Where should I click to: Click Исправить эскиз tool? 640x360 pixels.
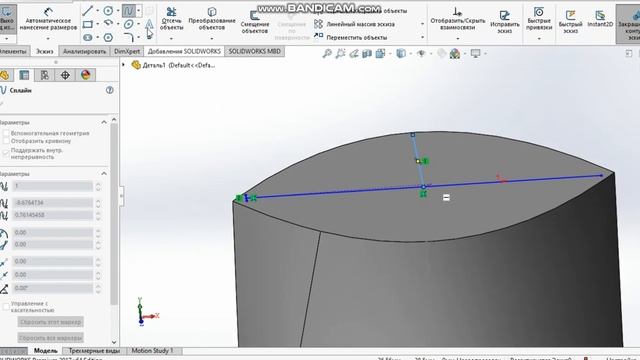point(504,21)
